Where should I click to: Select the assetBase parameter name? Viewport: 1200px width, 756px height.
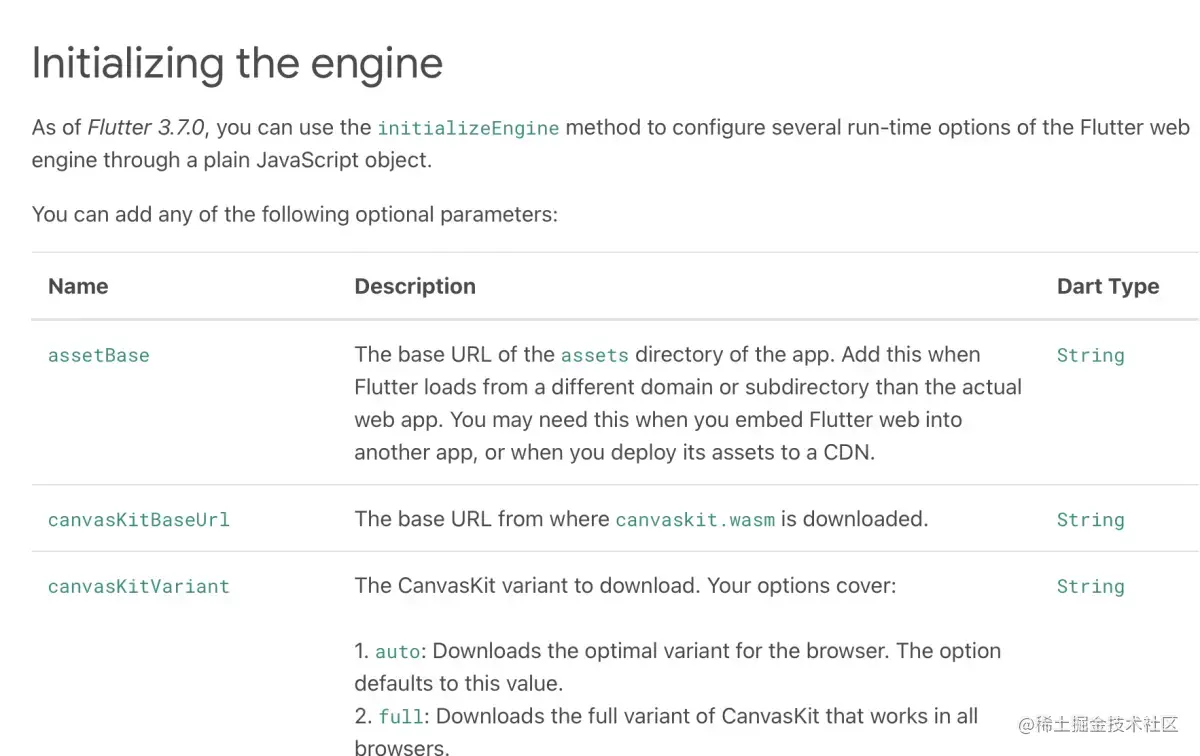(99, 355)
